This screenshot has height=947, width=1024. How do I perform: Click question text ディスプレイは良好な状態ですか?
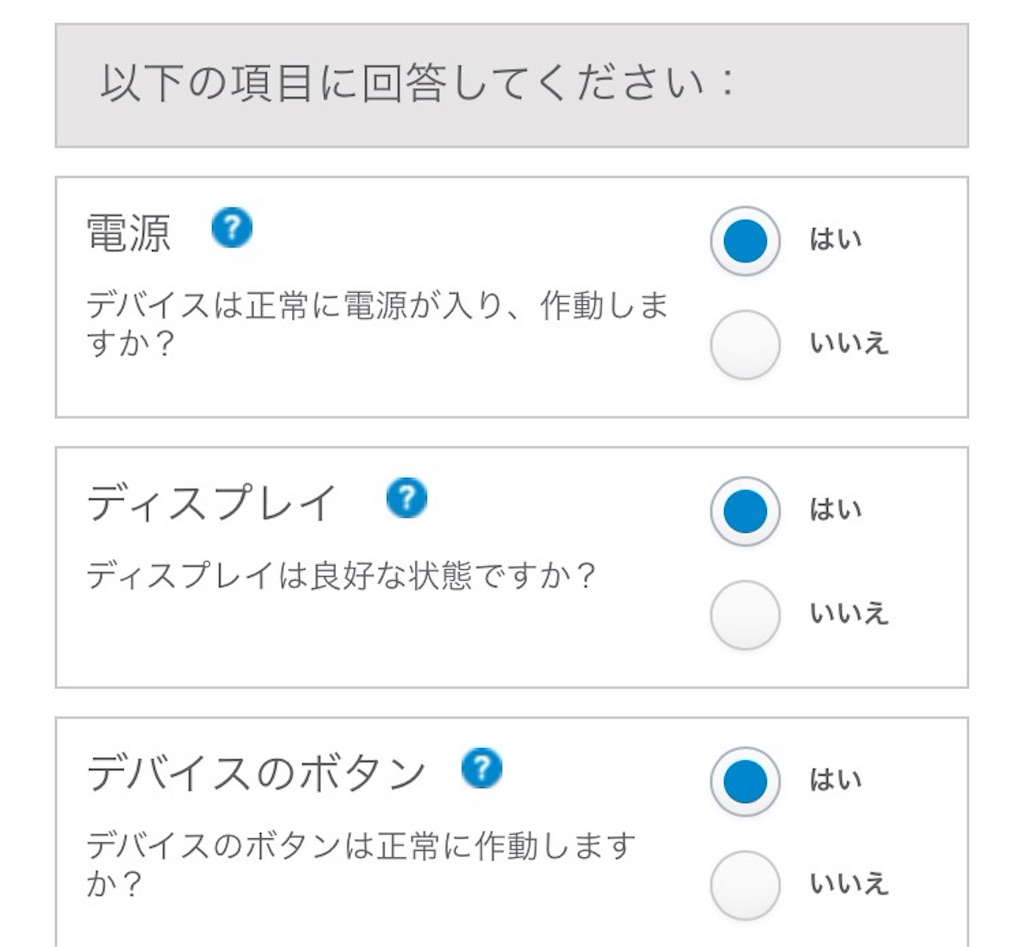341,576
